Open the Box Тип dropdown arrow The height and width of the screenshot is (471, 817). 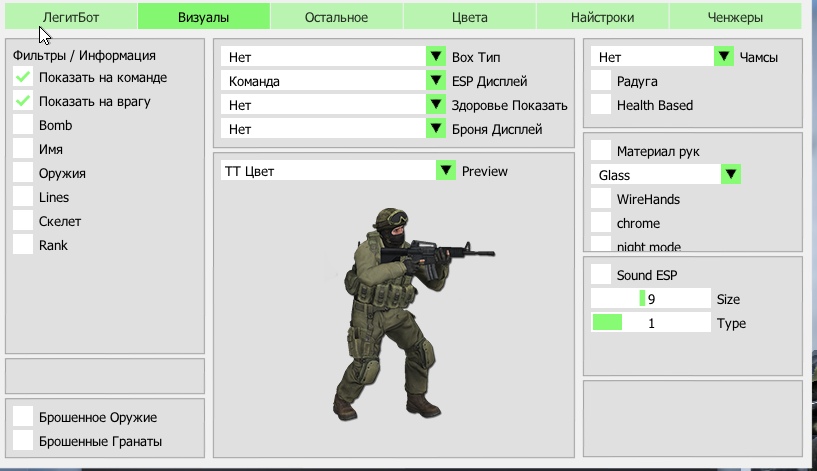tap(436, 56)
